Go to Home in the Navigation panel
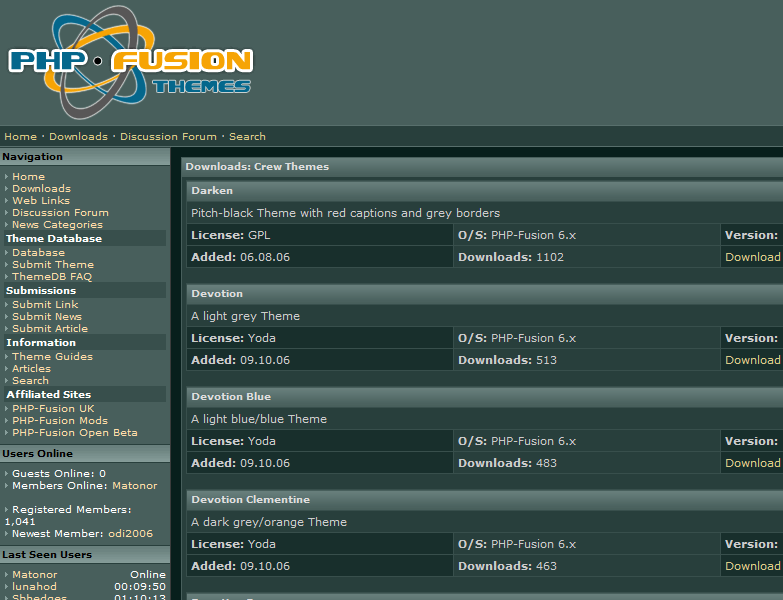Screen dimensions: 783x600 (x=28, y=177)
